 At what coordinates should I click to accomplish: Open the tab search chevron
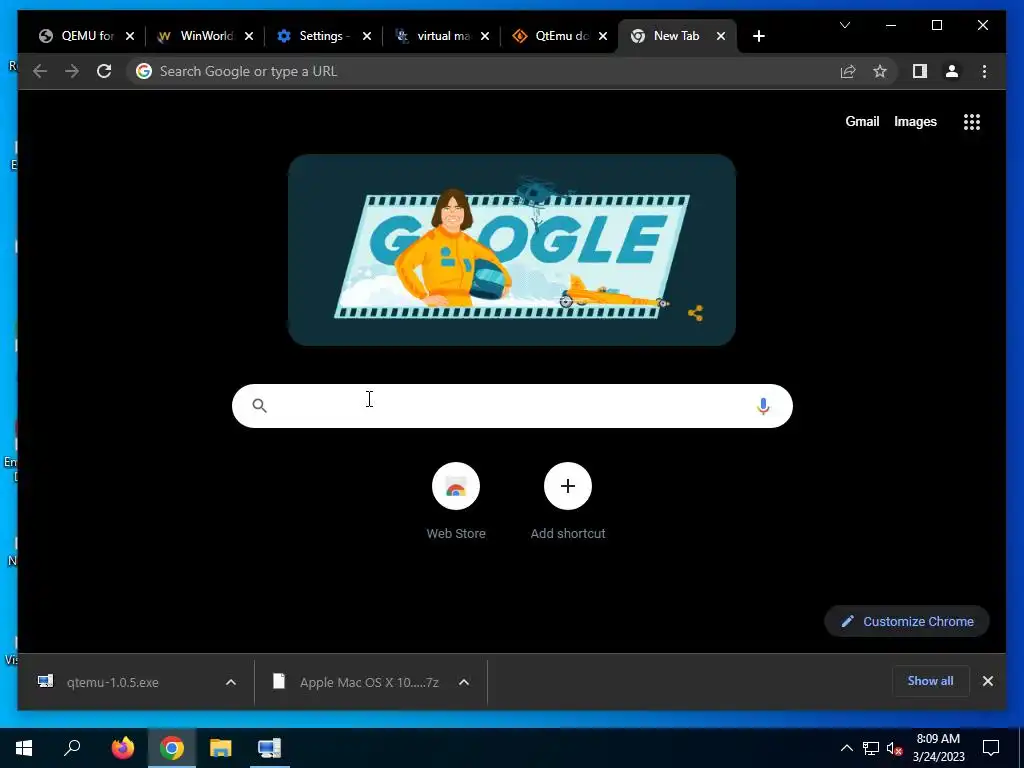click(x=844, y=25)
